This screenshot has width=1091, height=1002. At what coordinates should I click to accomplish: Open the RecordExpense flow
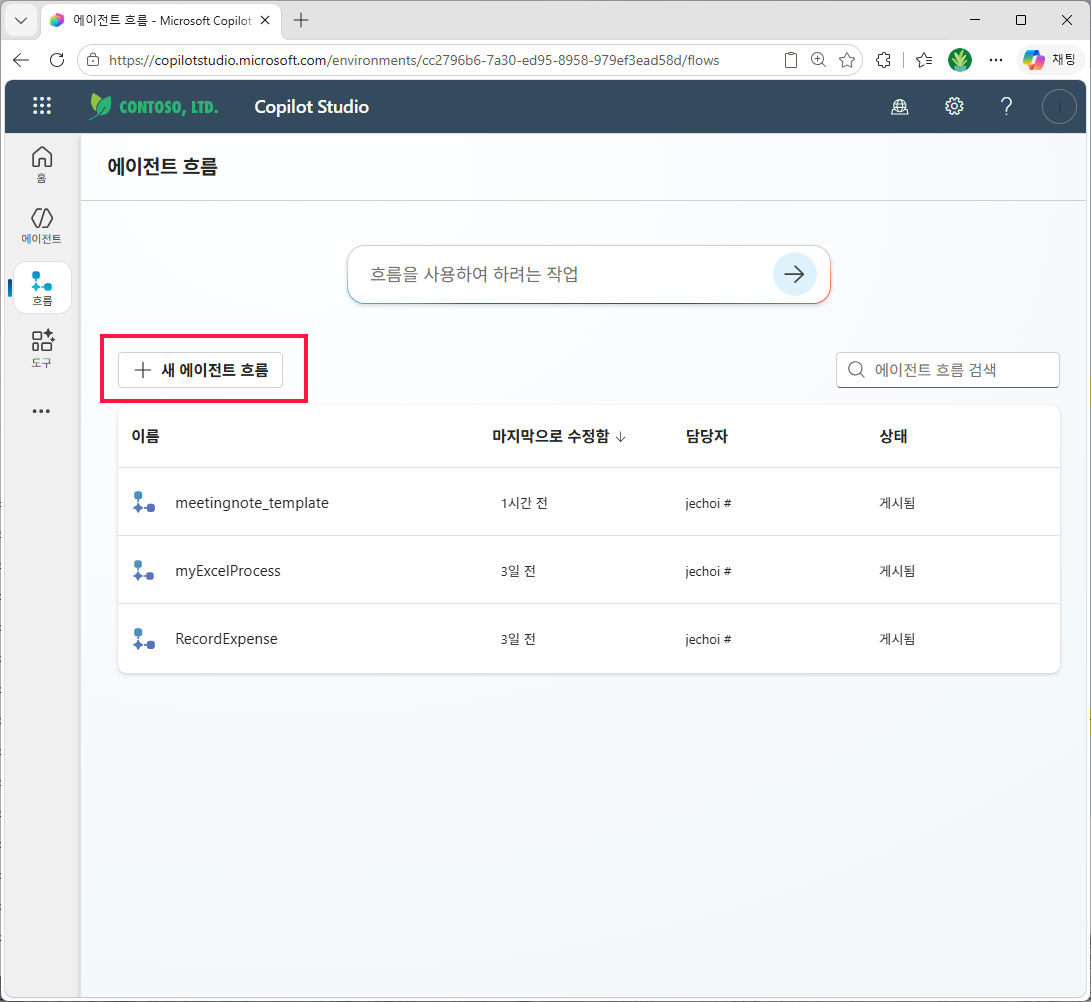click(x=226, y=639)
